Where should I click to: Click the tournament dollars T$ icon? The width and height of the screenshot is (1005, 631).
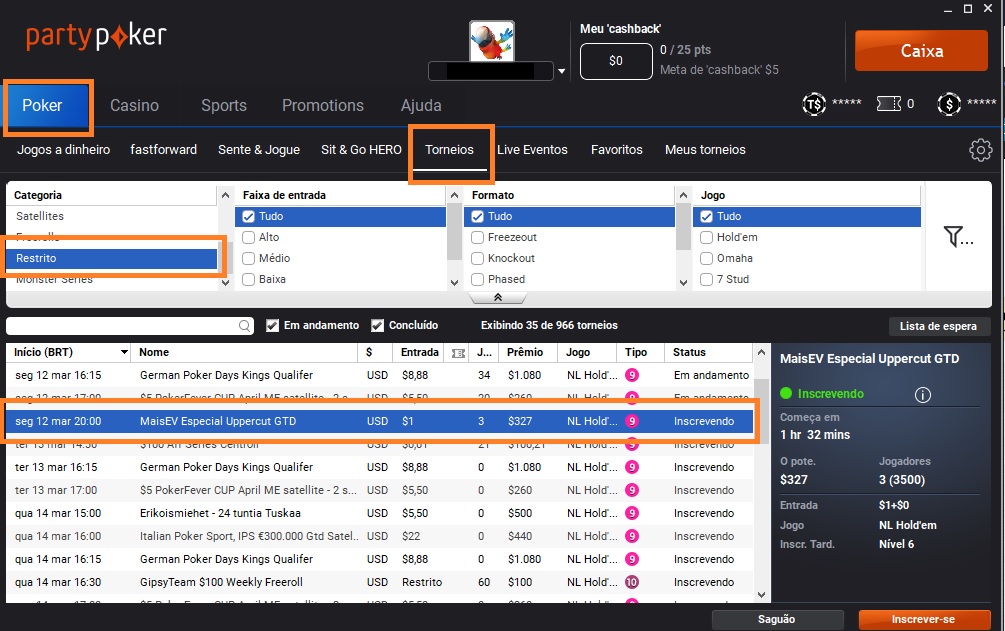[x=814, y=104]
